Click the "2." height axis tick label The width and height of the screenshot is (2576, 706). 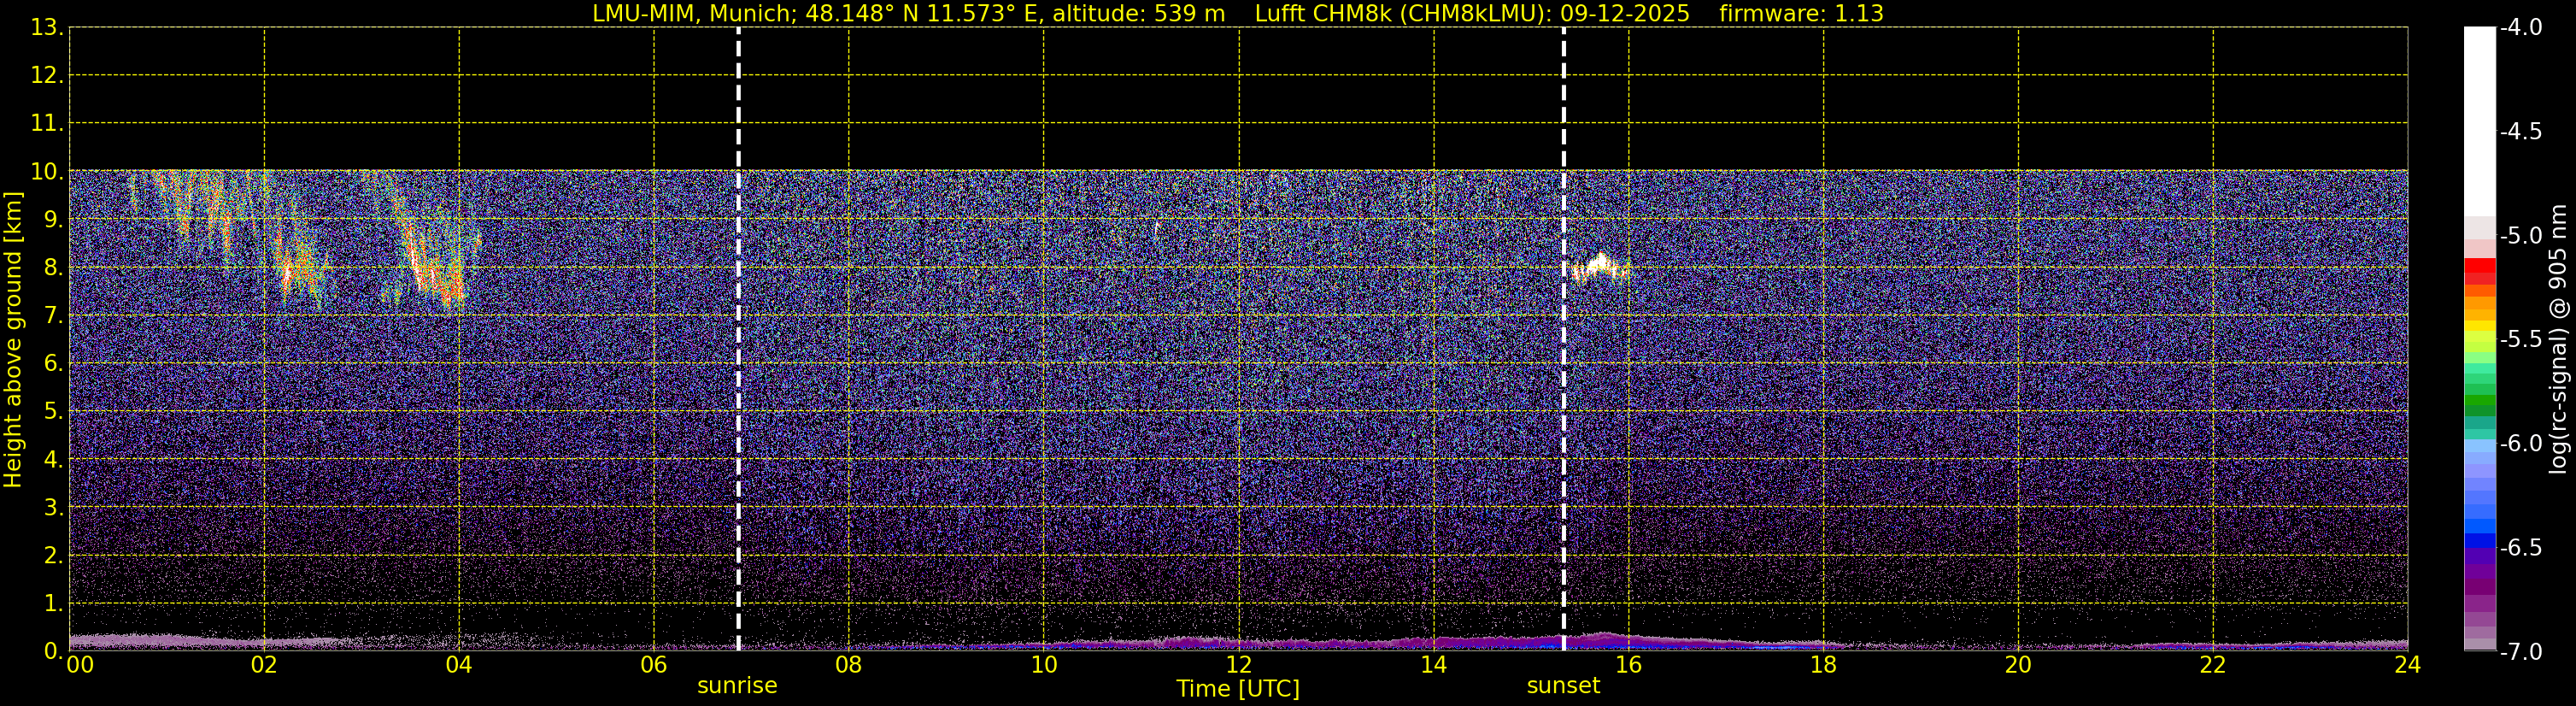53,555
